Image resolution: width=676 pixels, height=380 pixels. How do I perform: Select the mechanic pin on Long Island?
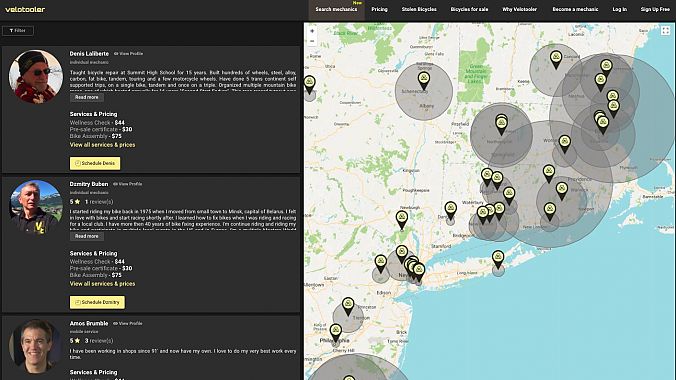[498, 259]
